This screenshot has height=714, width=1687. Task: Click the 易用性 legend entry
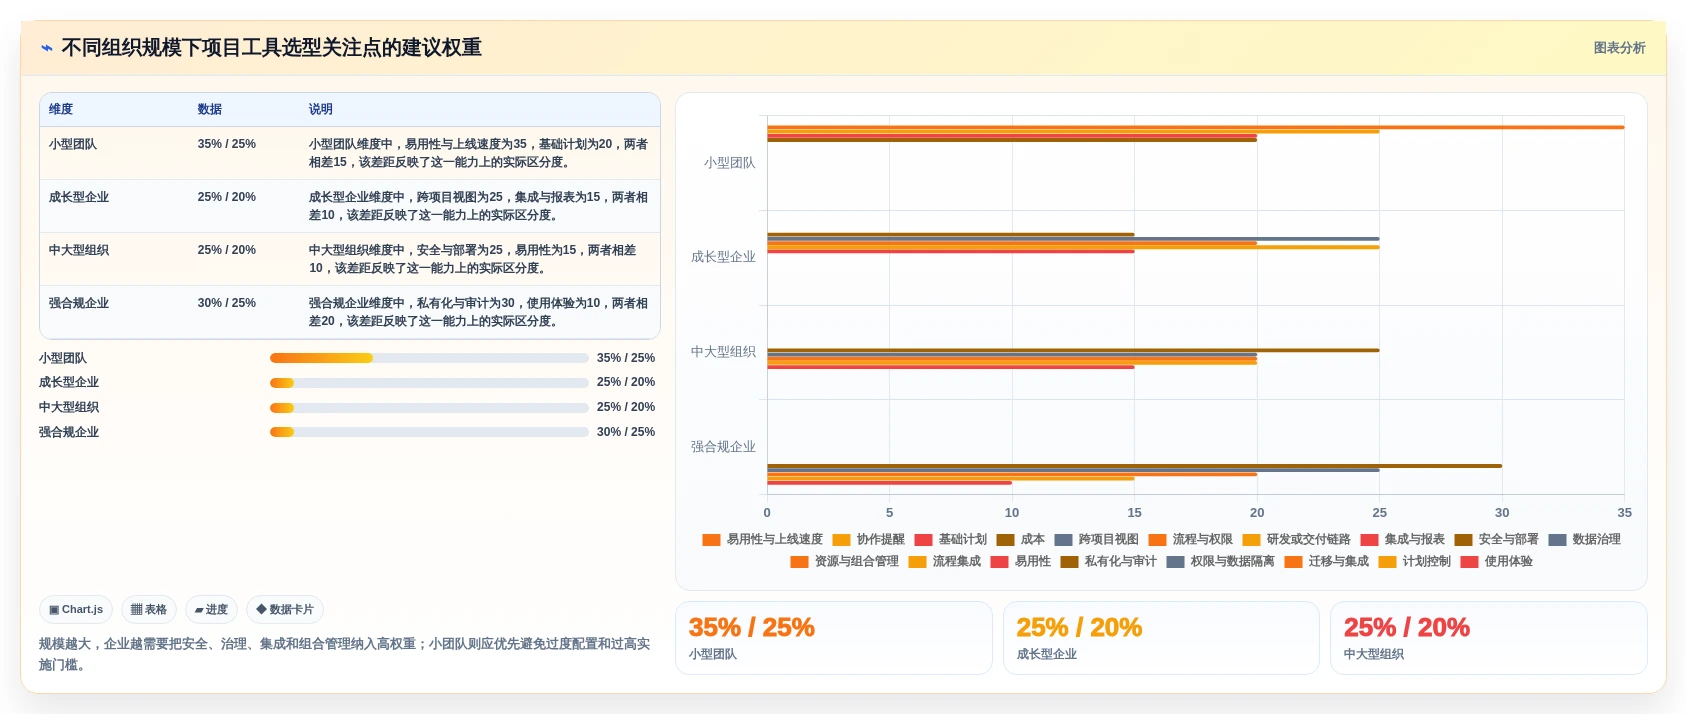coord(1021,561)
